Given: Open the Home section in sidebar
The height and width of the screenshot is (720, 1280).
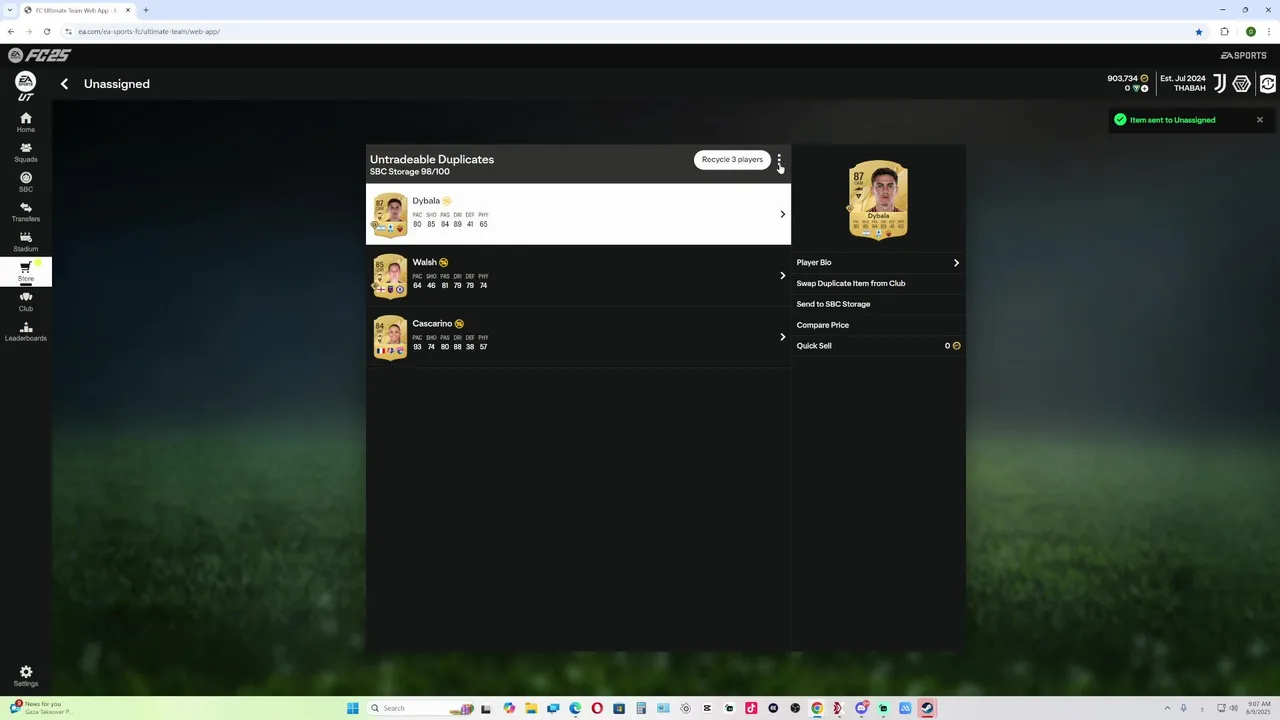Looking at the screenshot, I should point(26,122).
